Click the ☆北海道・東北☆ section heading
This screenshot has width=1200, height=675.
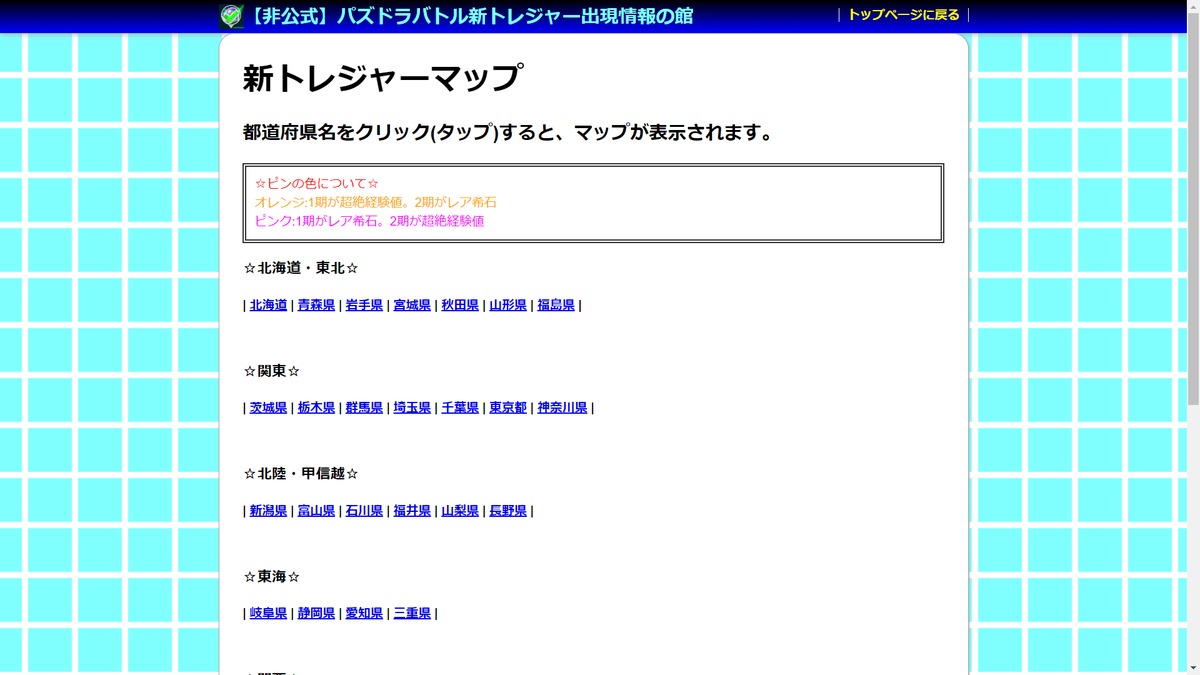click(301, 268)
